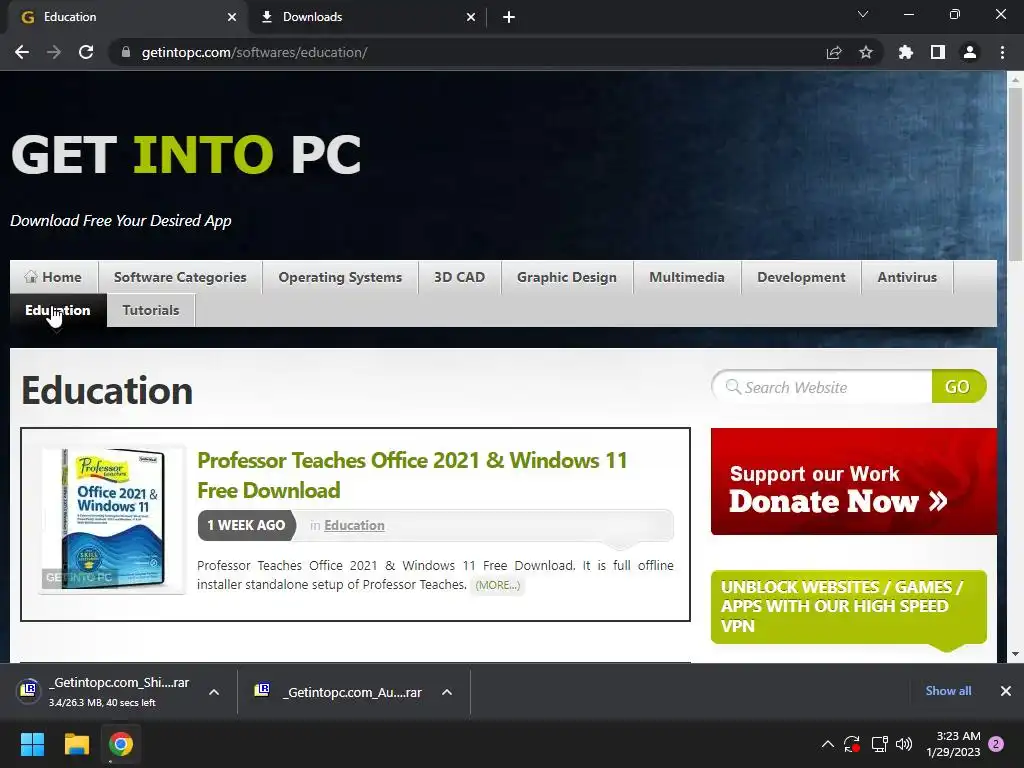Open a new tab with the plus button
Viewport: 1024px width, 768px height.
click(x=509, y=17)
